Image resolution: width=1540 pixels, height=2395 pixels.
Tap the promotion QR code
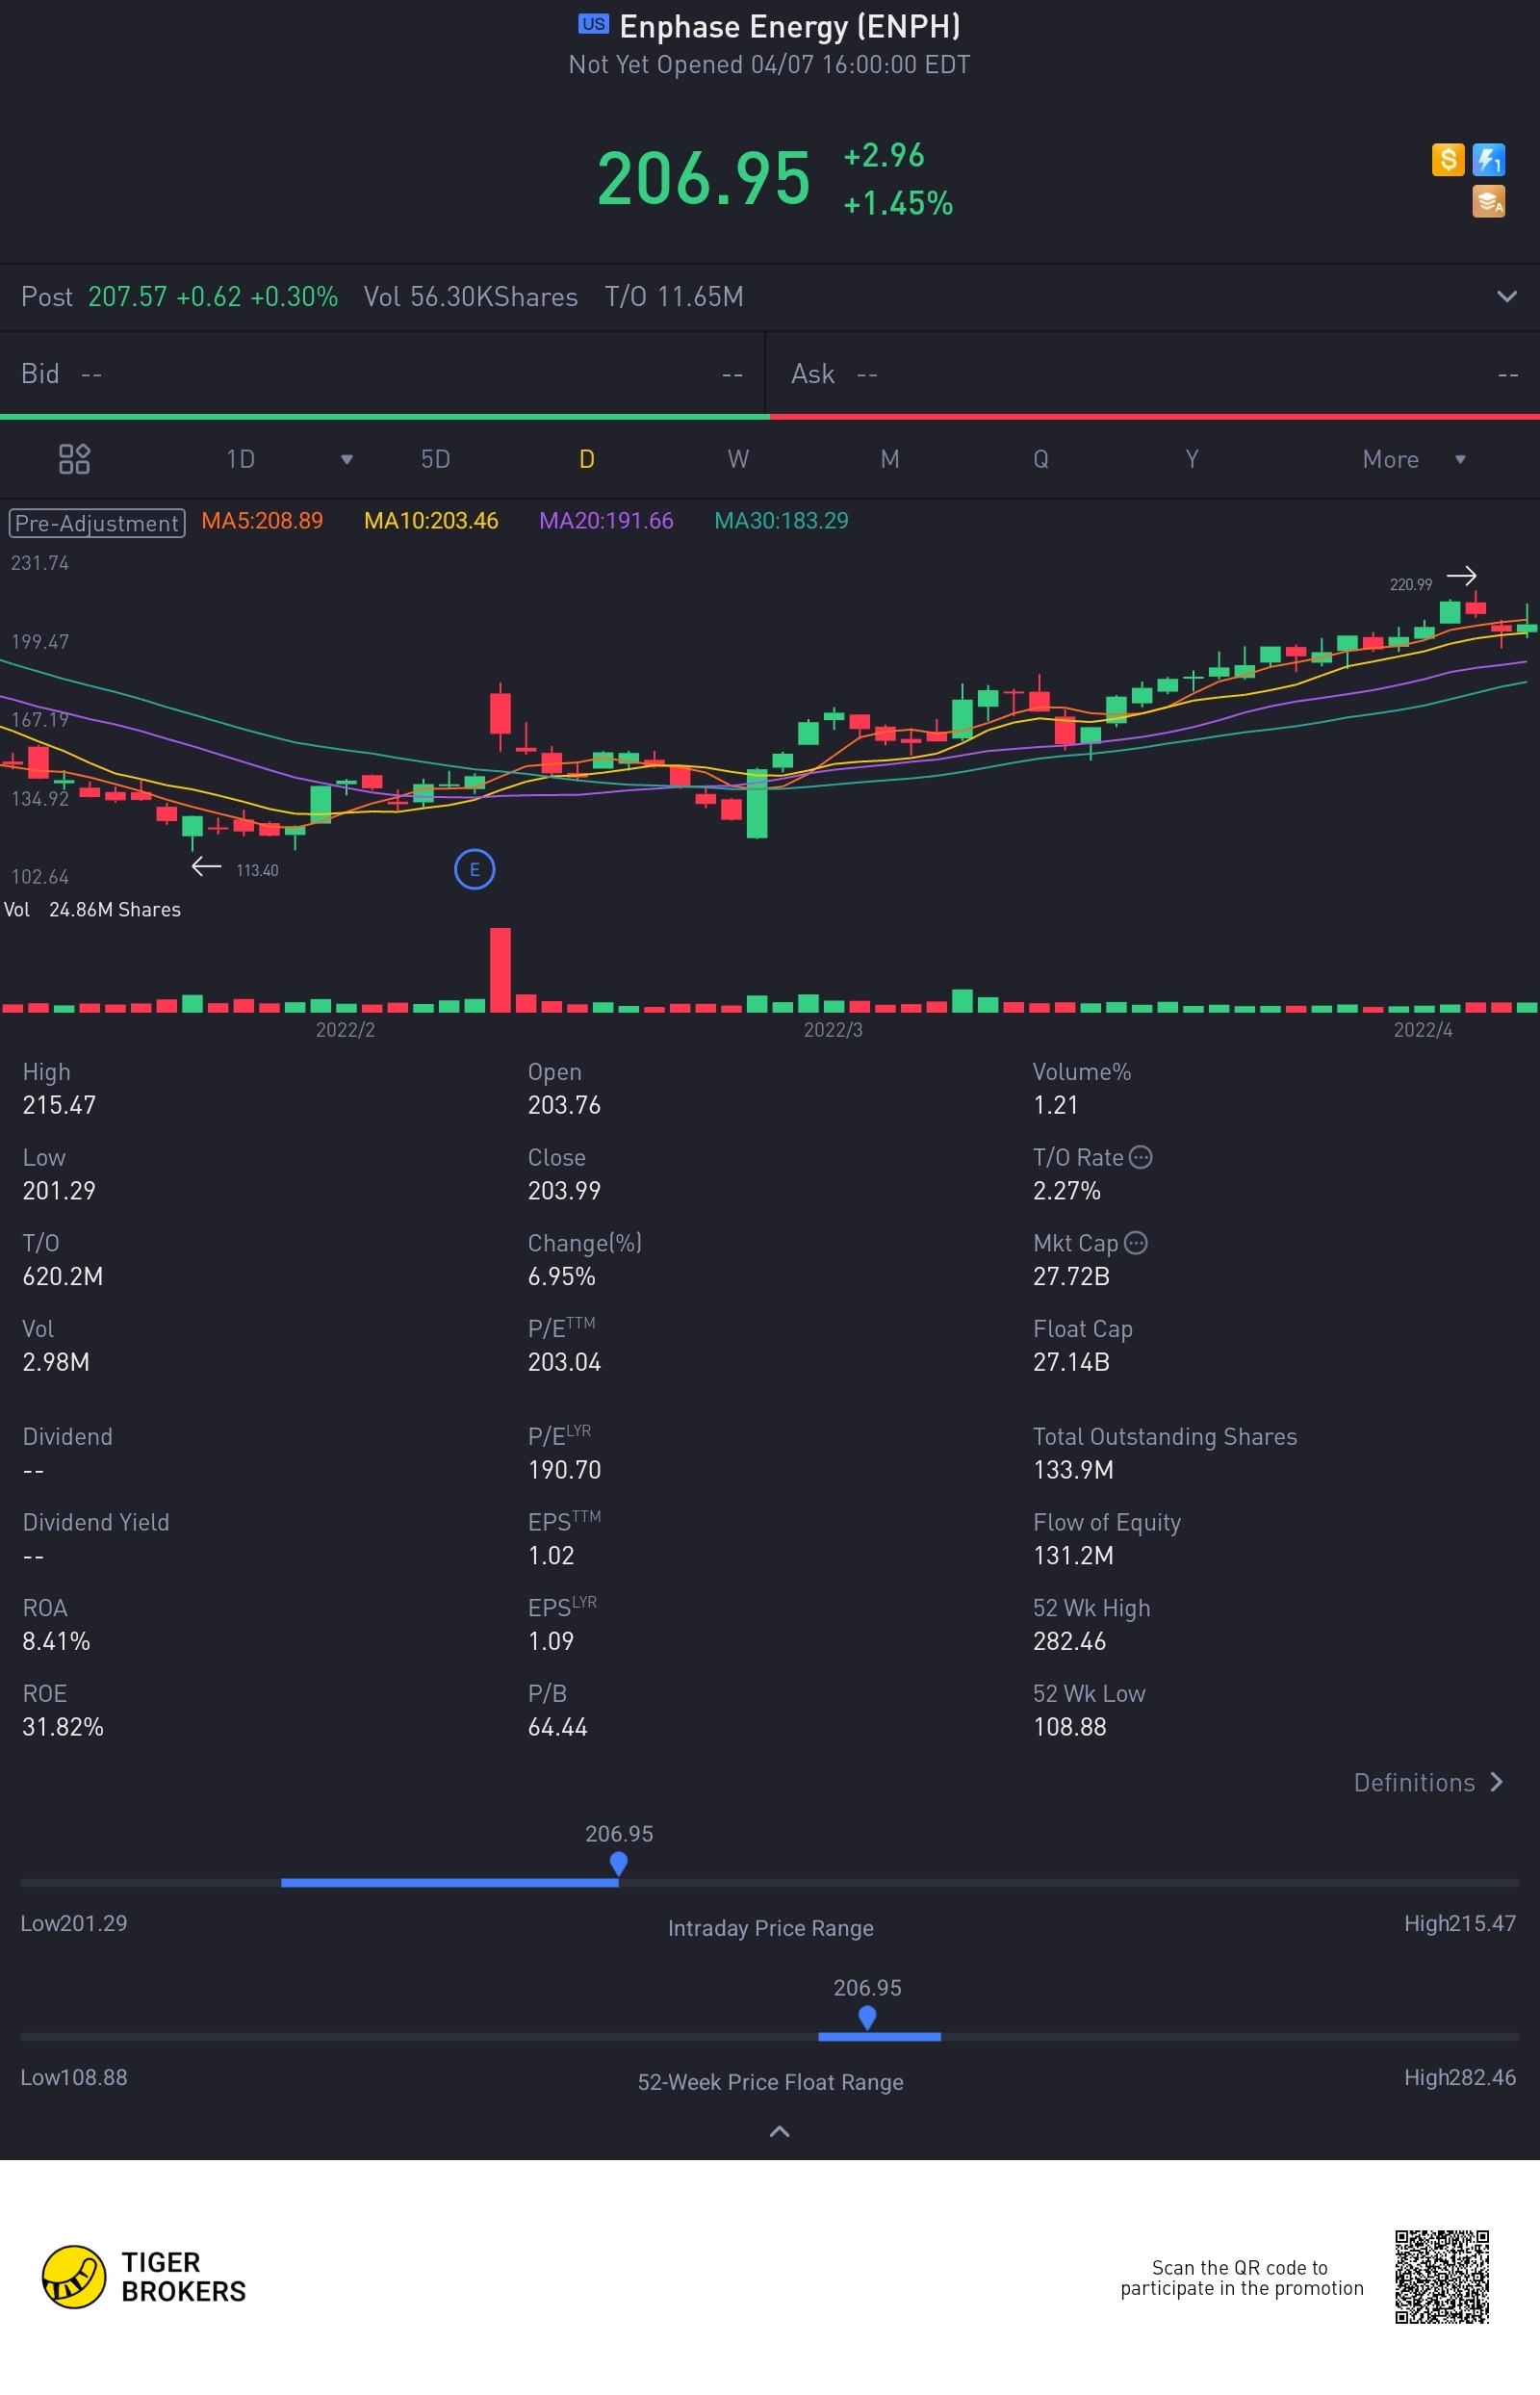pos(1441,2276)
